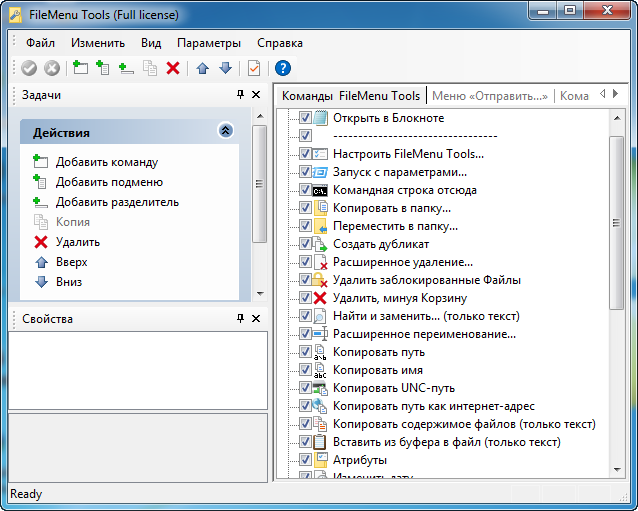Select Команды FileMenu Tools tab
Screen dimensions: 638x511
click(x=351, y=96)
